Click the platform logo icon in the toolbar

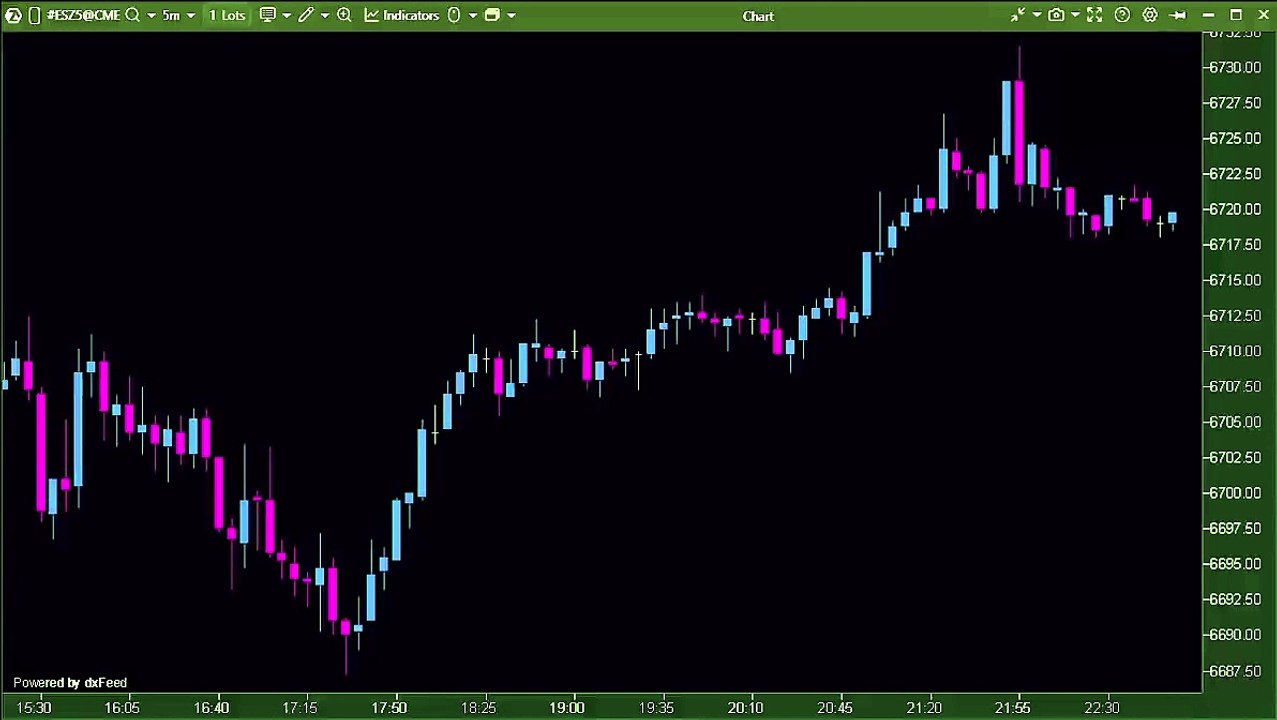[13, 15]
